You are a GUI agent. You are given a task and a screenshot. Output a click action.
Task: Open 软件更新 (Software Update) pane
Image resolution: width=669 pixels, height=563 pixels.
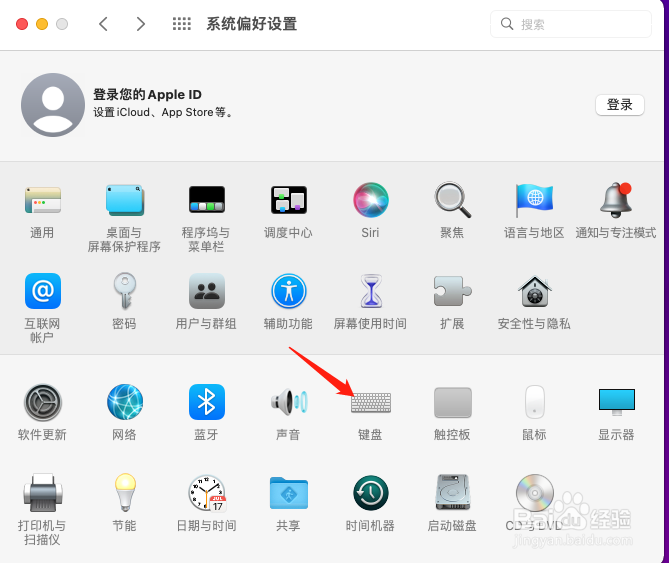click(x=43, y=403)
